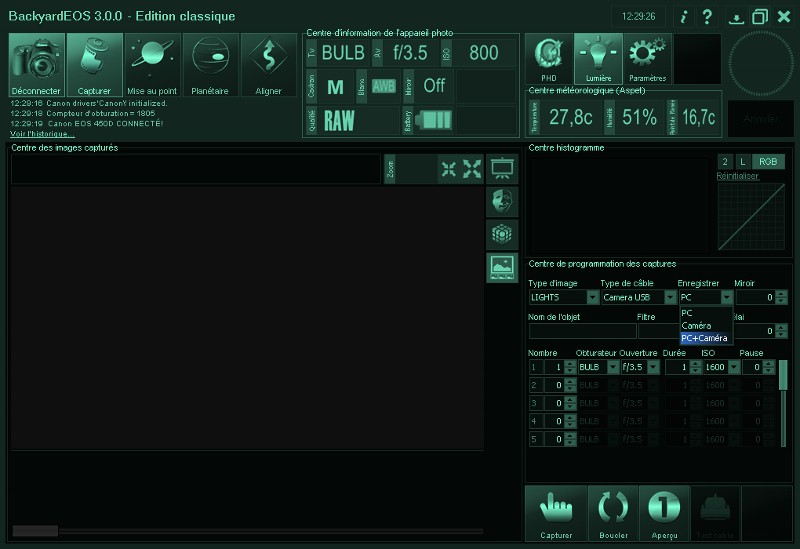Image resolution: width=800 pixels, height=549 pixels.
Task: Click the M camera mode indicator
Action: [335, 87]
